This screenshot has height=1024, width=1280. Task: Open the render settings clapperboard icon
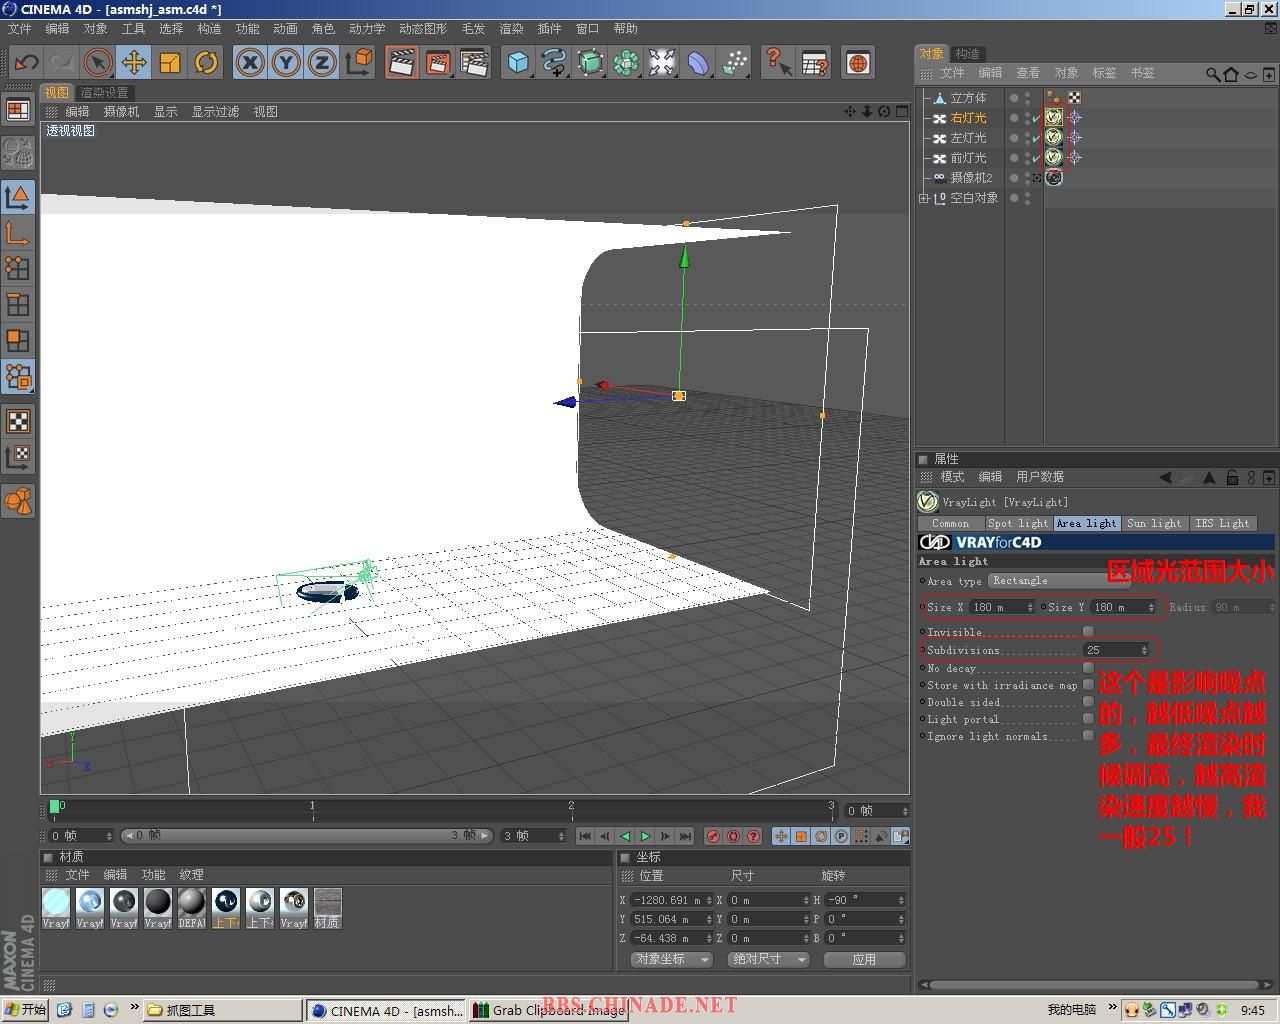tap(473, 63)
